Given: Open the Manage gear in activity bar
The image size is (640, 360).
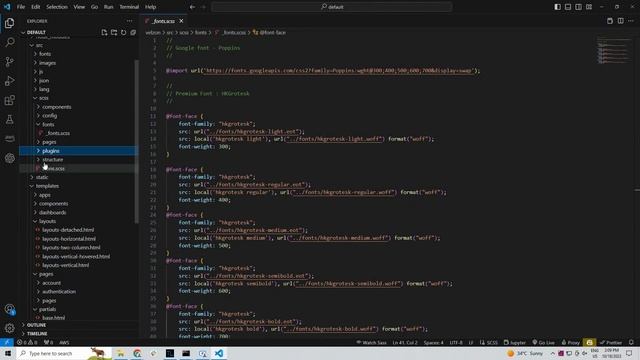Looking at the screenshot, I should (x=9, y=328).
